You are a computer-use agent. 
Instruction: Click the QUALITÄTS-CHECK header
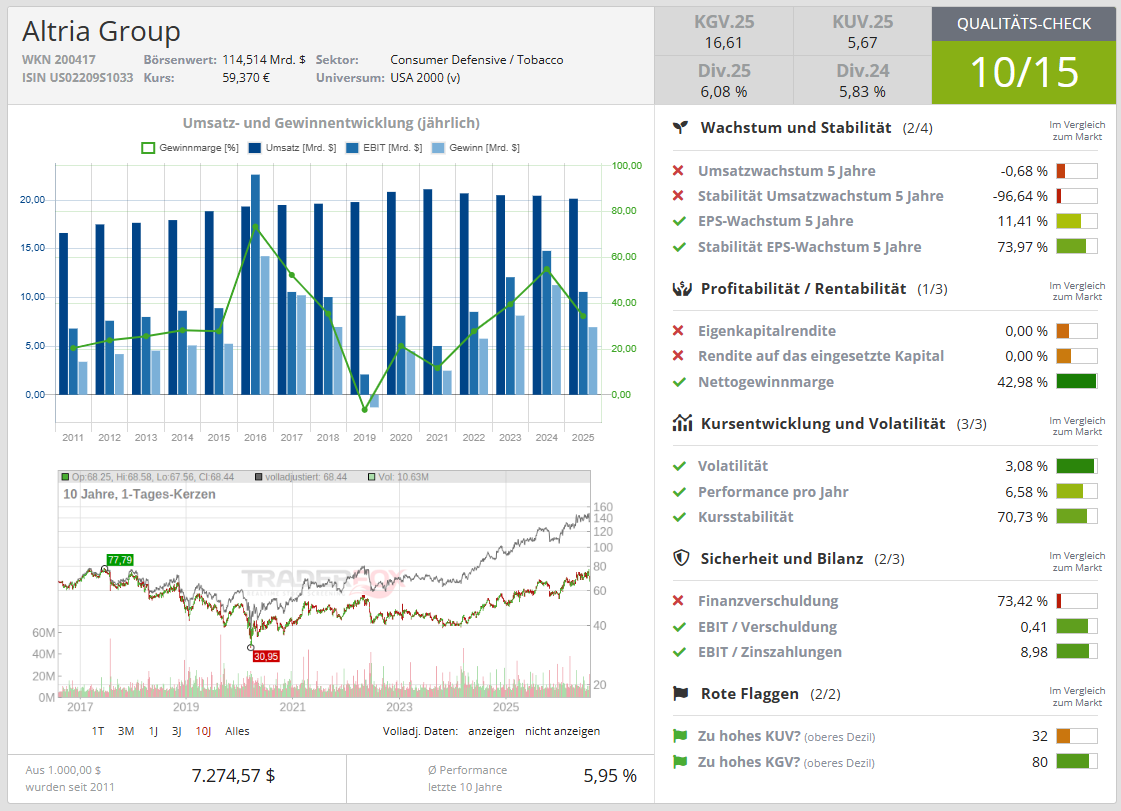pyautogui.click(x=1024, y=24)
